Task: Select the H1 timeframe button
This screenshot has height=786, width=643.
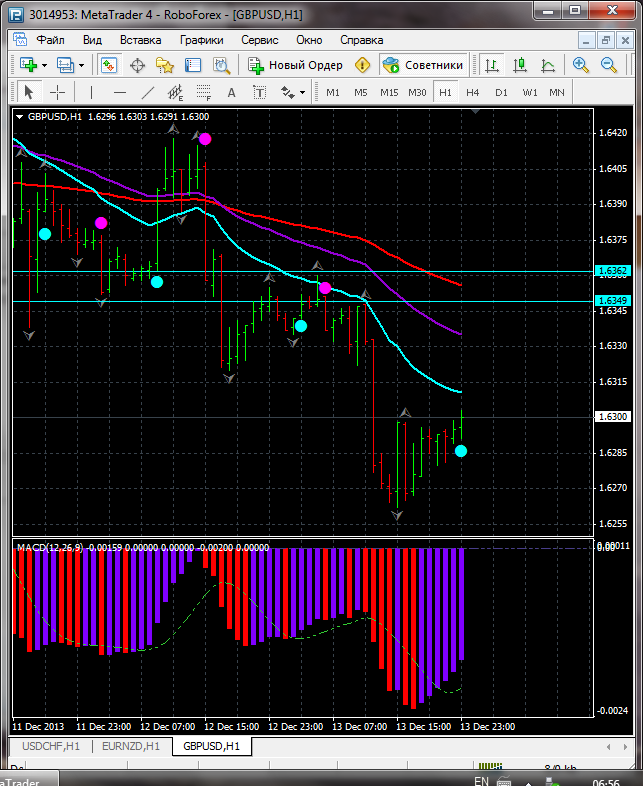Action: pyautogui.click(x=445, y=93)
